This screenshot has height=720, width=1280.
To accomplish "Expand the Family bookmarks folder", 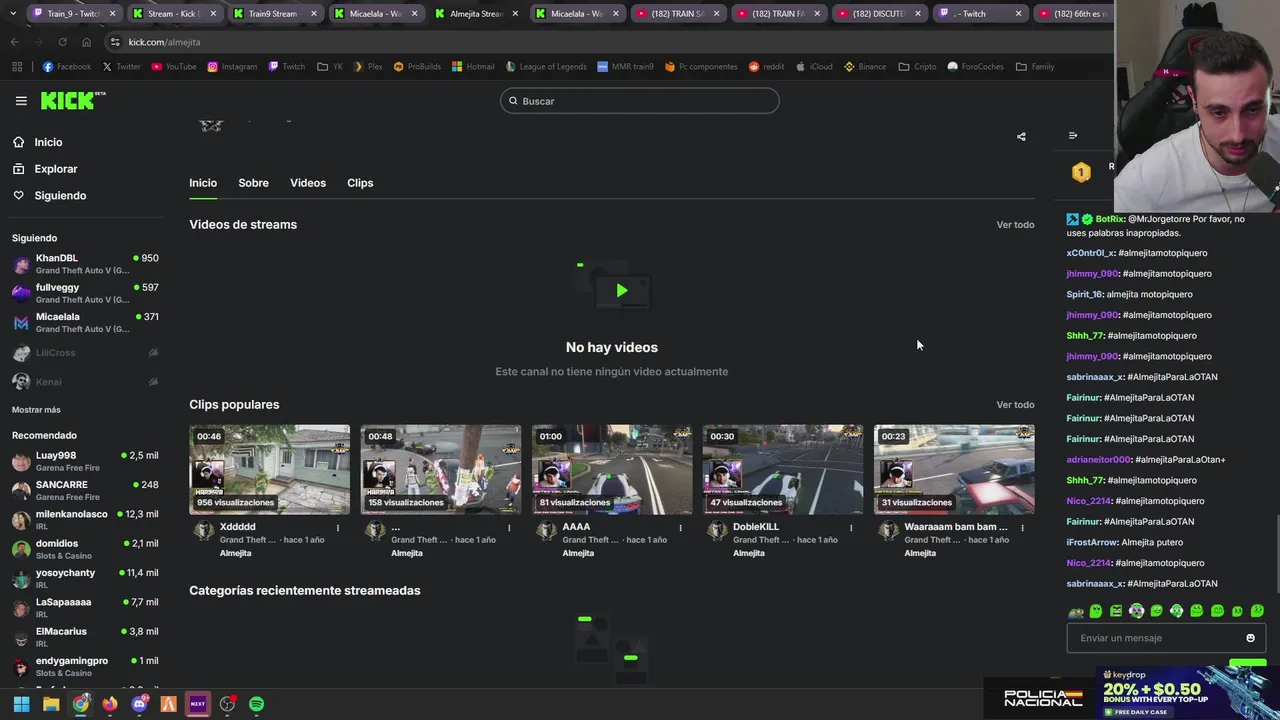I will [x=1035, y=67].
